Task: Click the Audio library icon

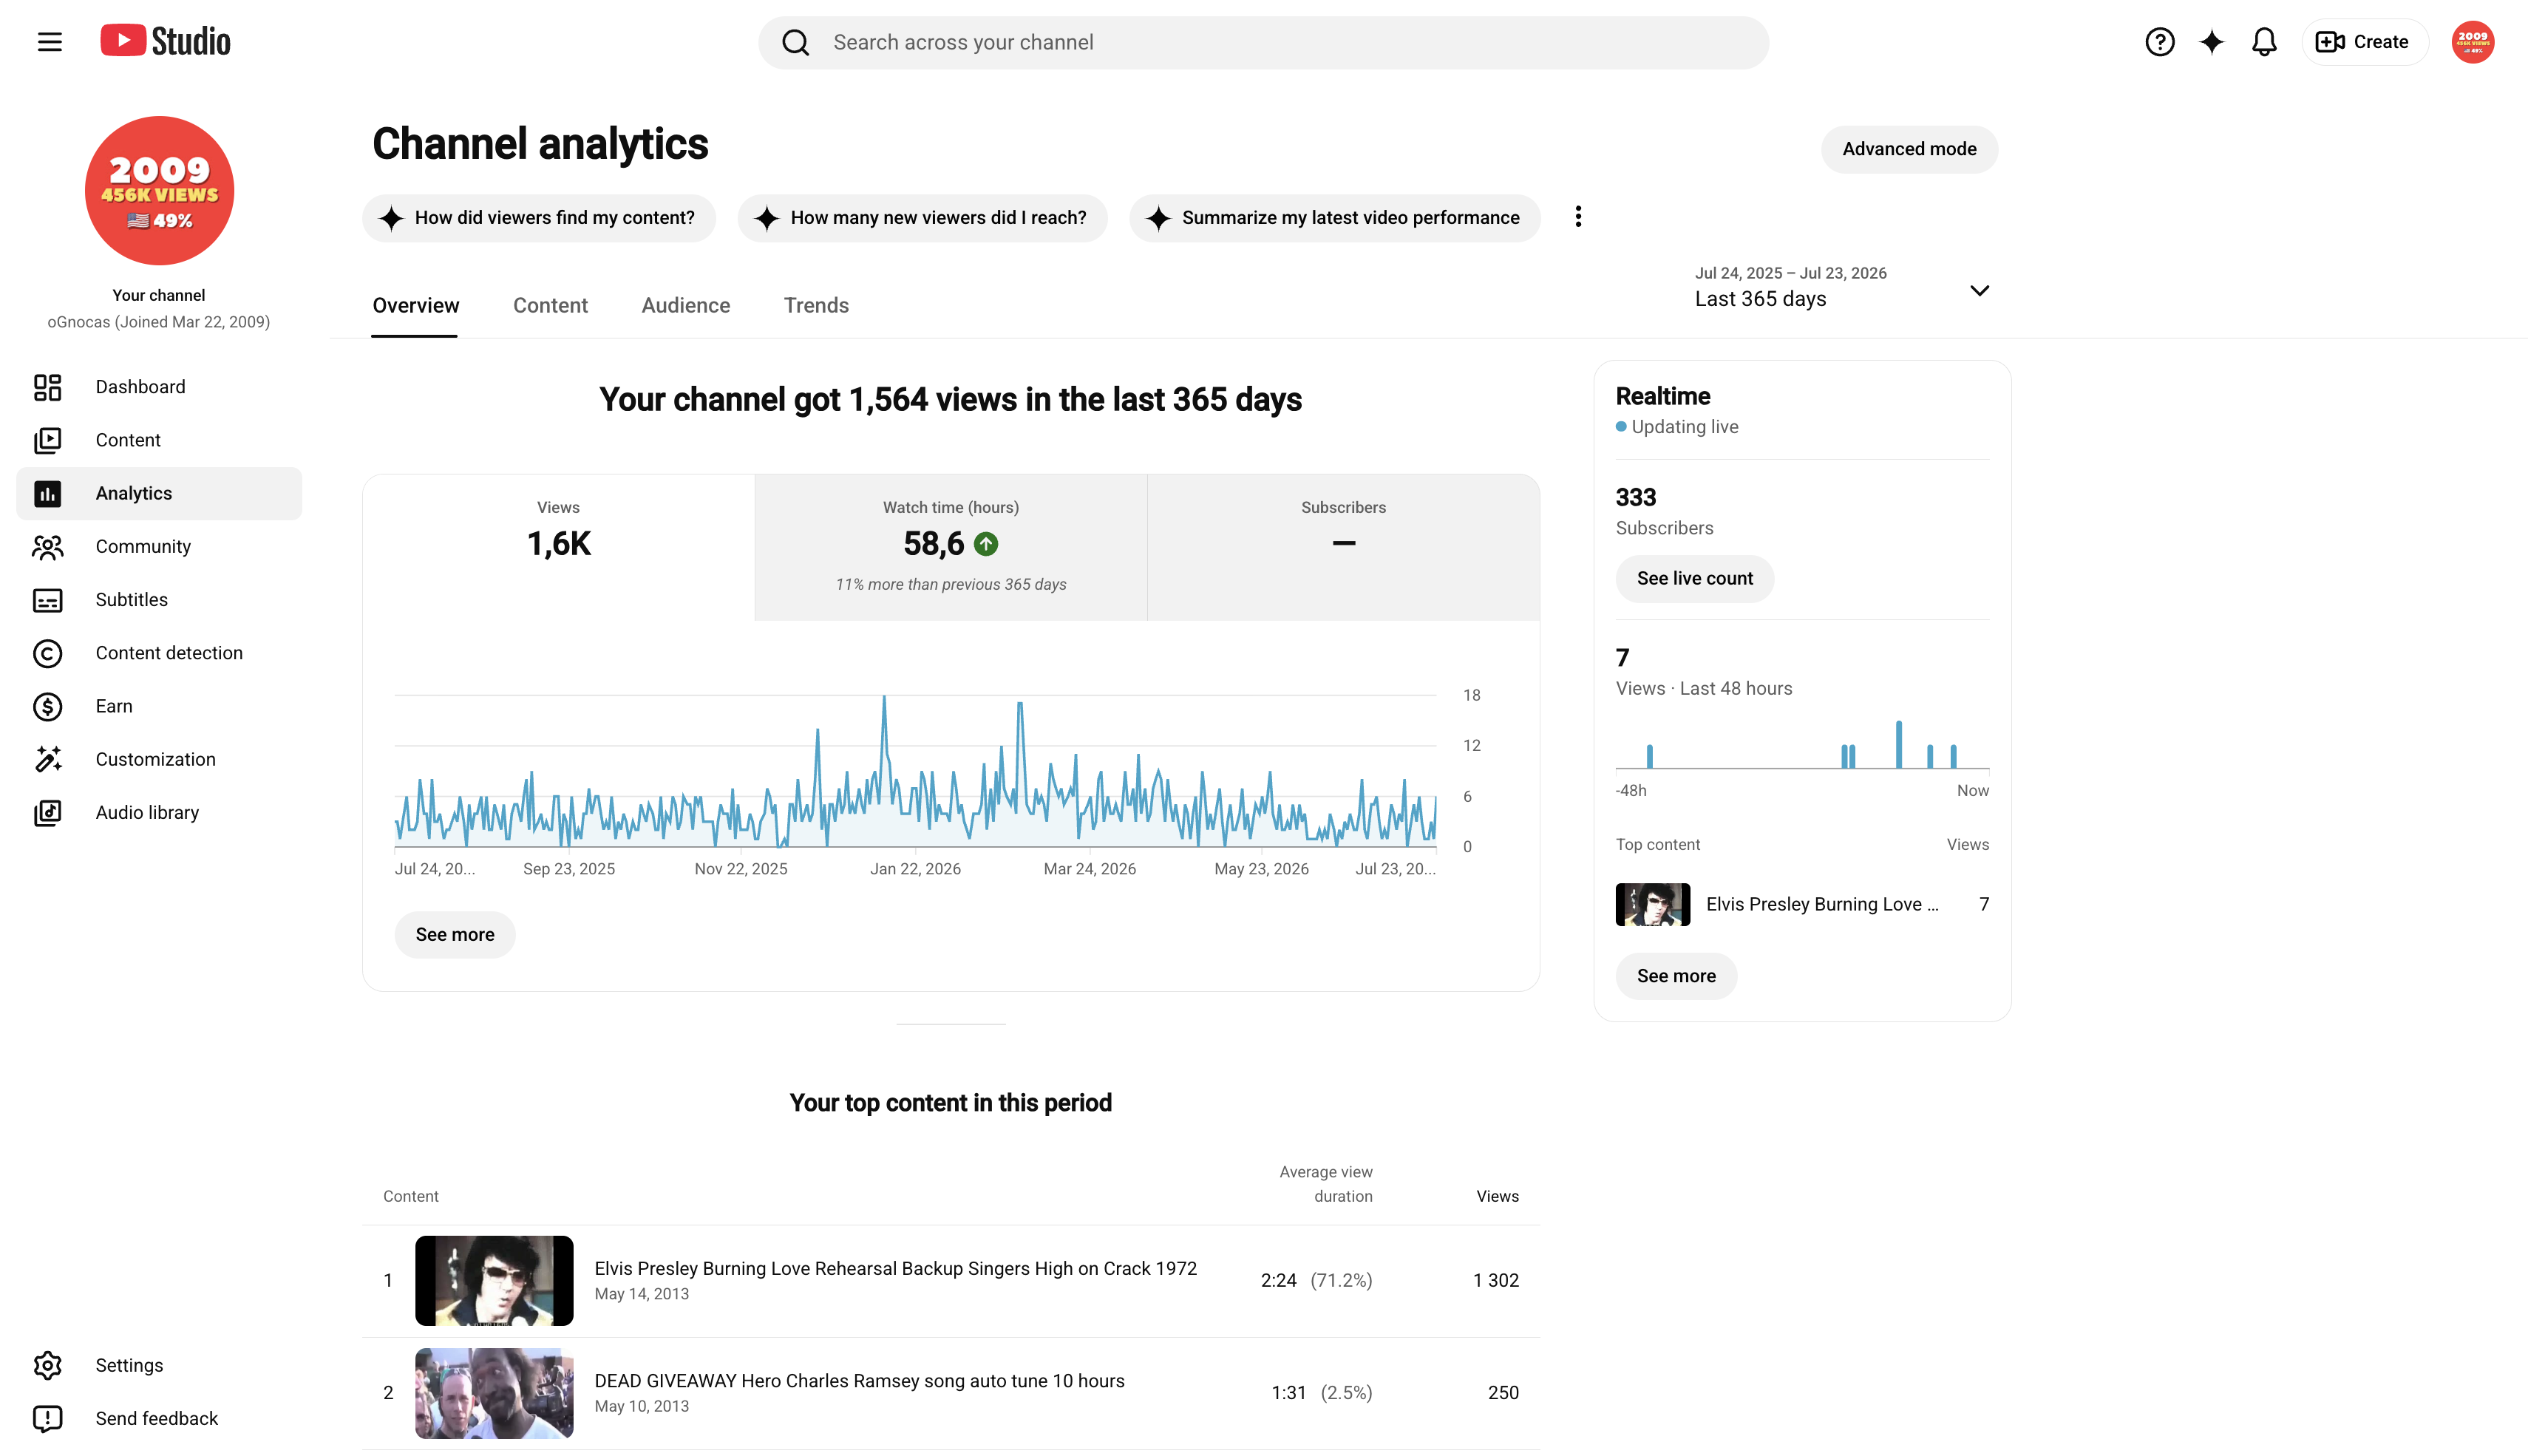Action: point(47,812)
